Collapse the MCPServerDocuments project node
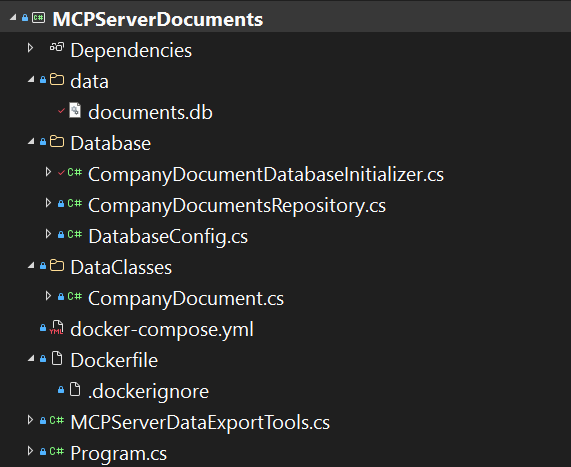Viewport: 571px width, 467px height. (x=13, y=17)
